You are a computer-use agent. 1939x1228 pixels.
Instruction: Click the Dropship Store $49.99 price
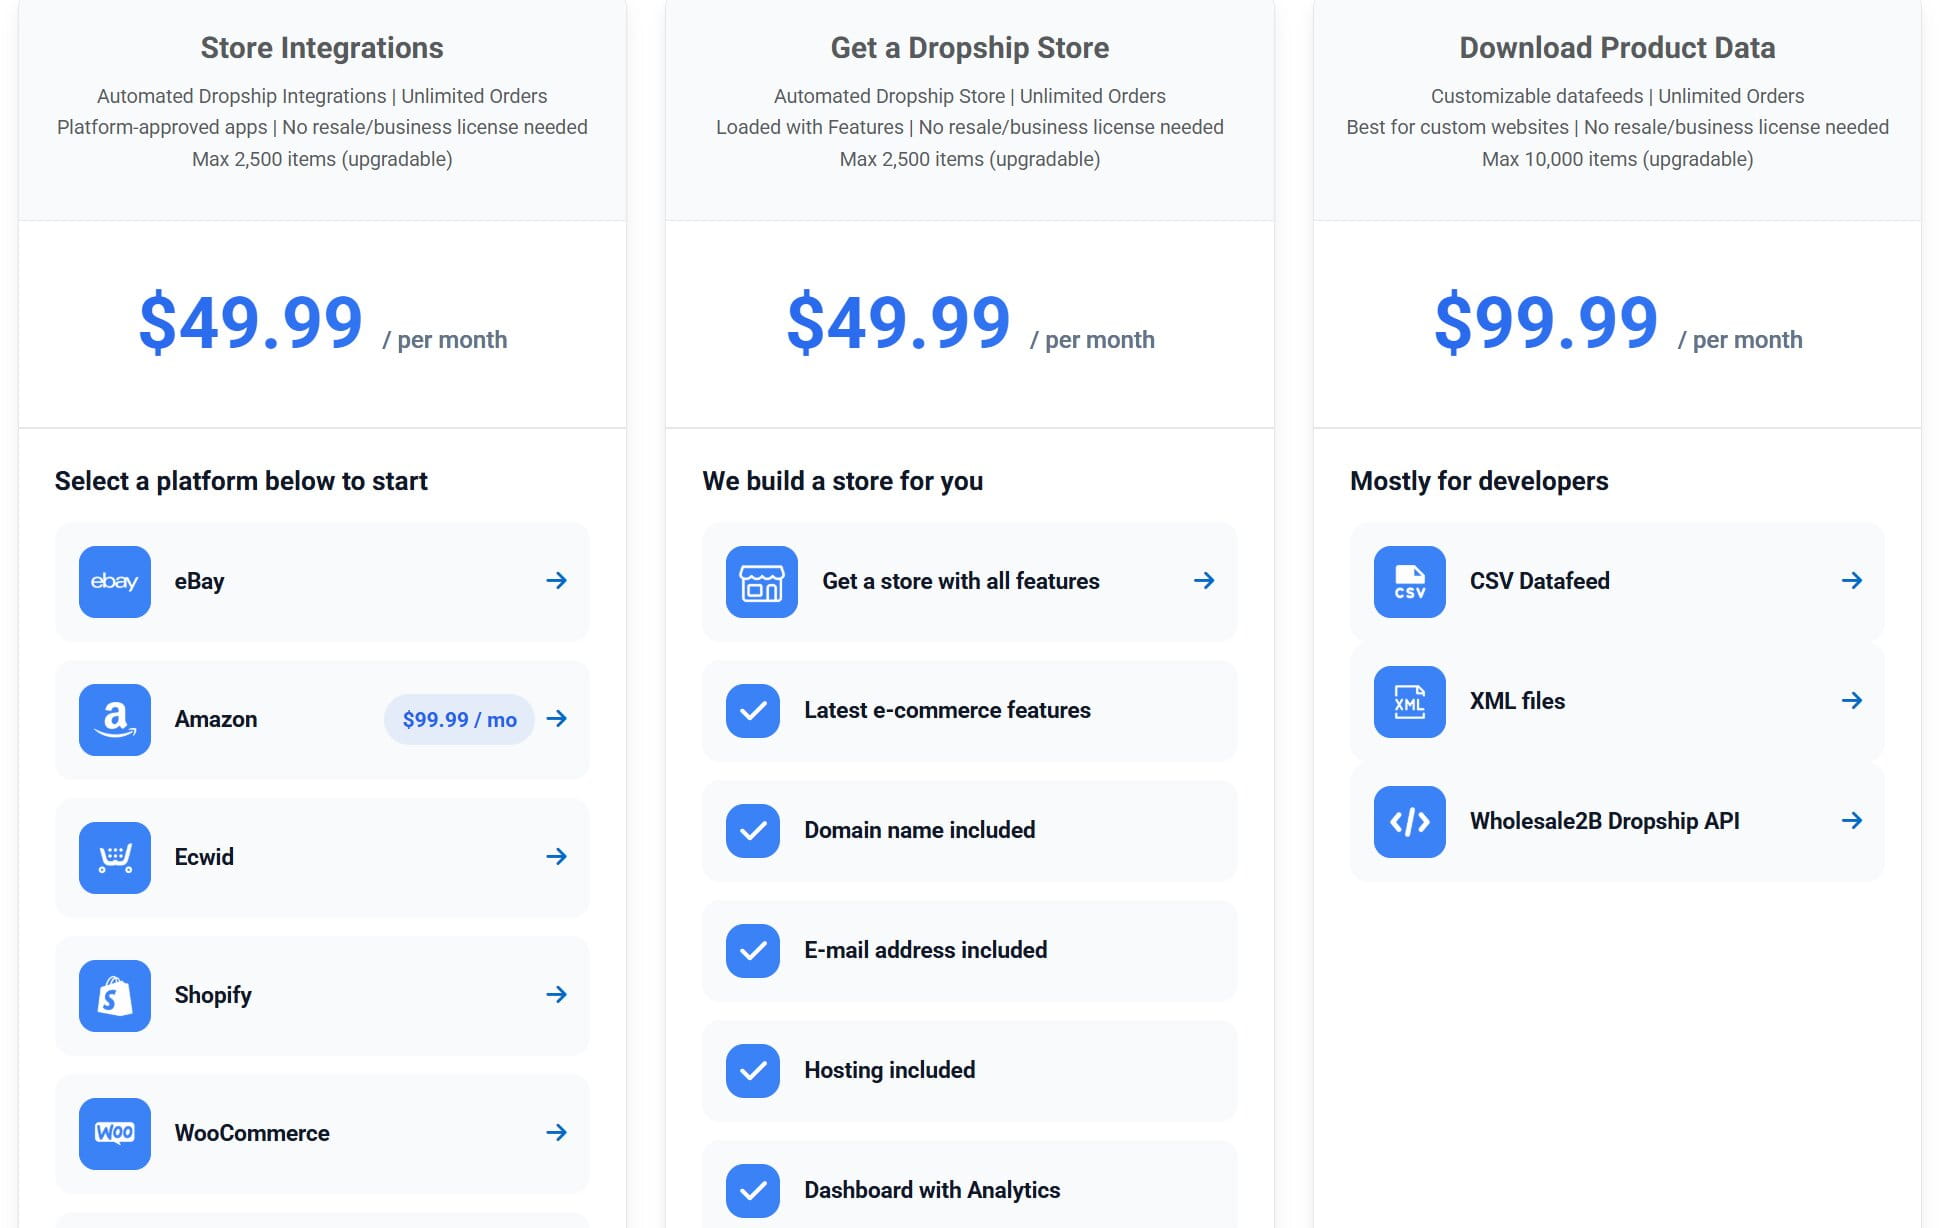(x=898, y=322)
